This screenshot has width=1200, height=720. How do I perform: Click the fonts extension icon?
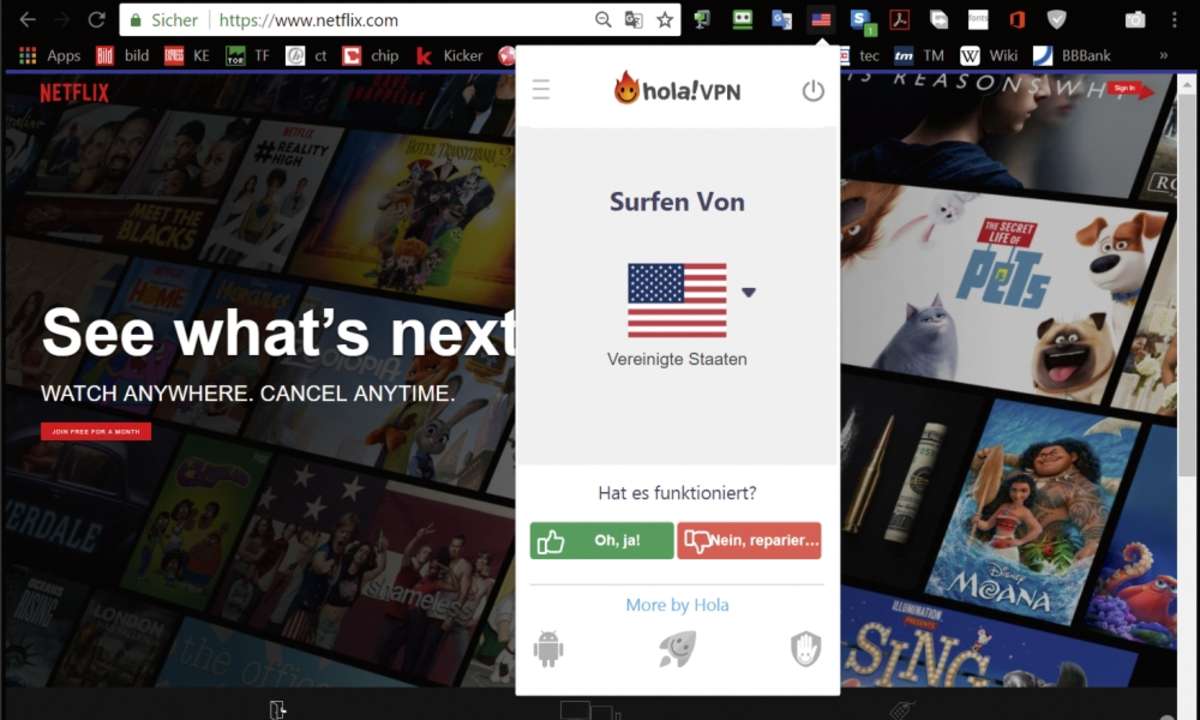pyautogui.click(x=978, y=19)
